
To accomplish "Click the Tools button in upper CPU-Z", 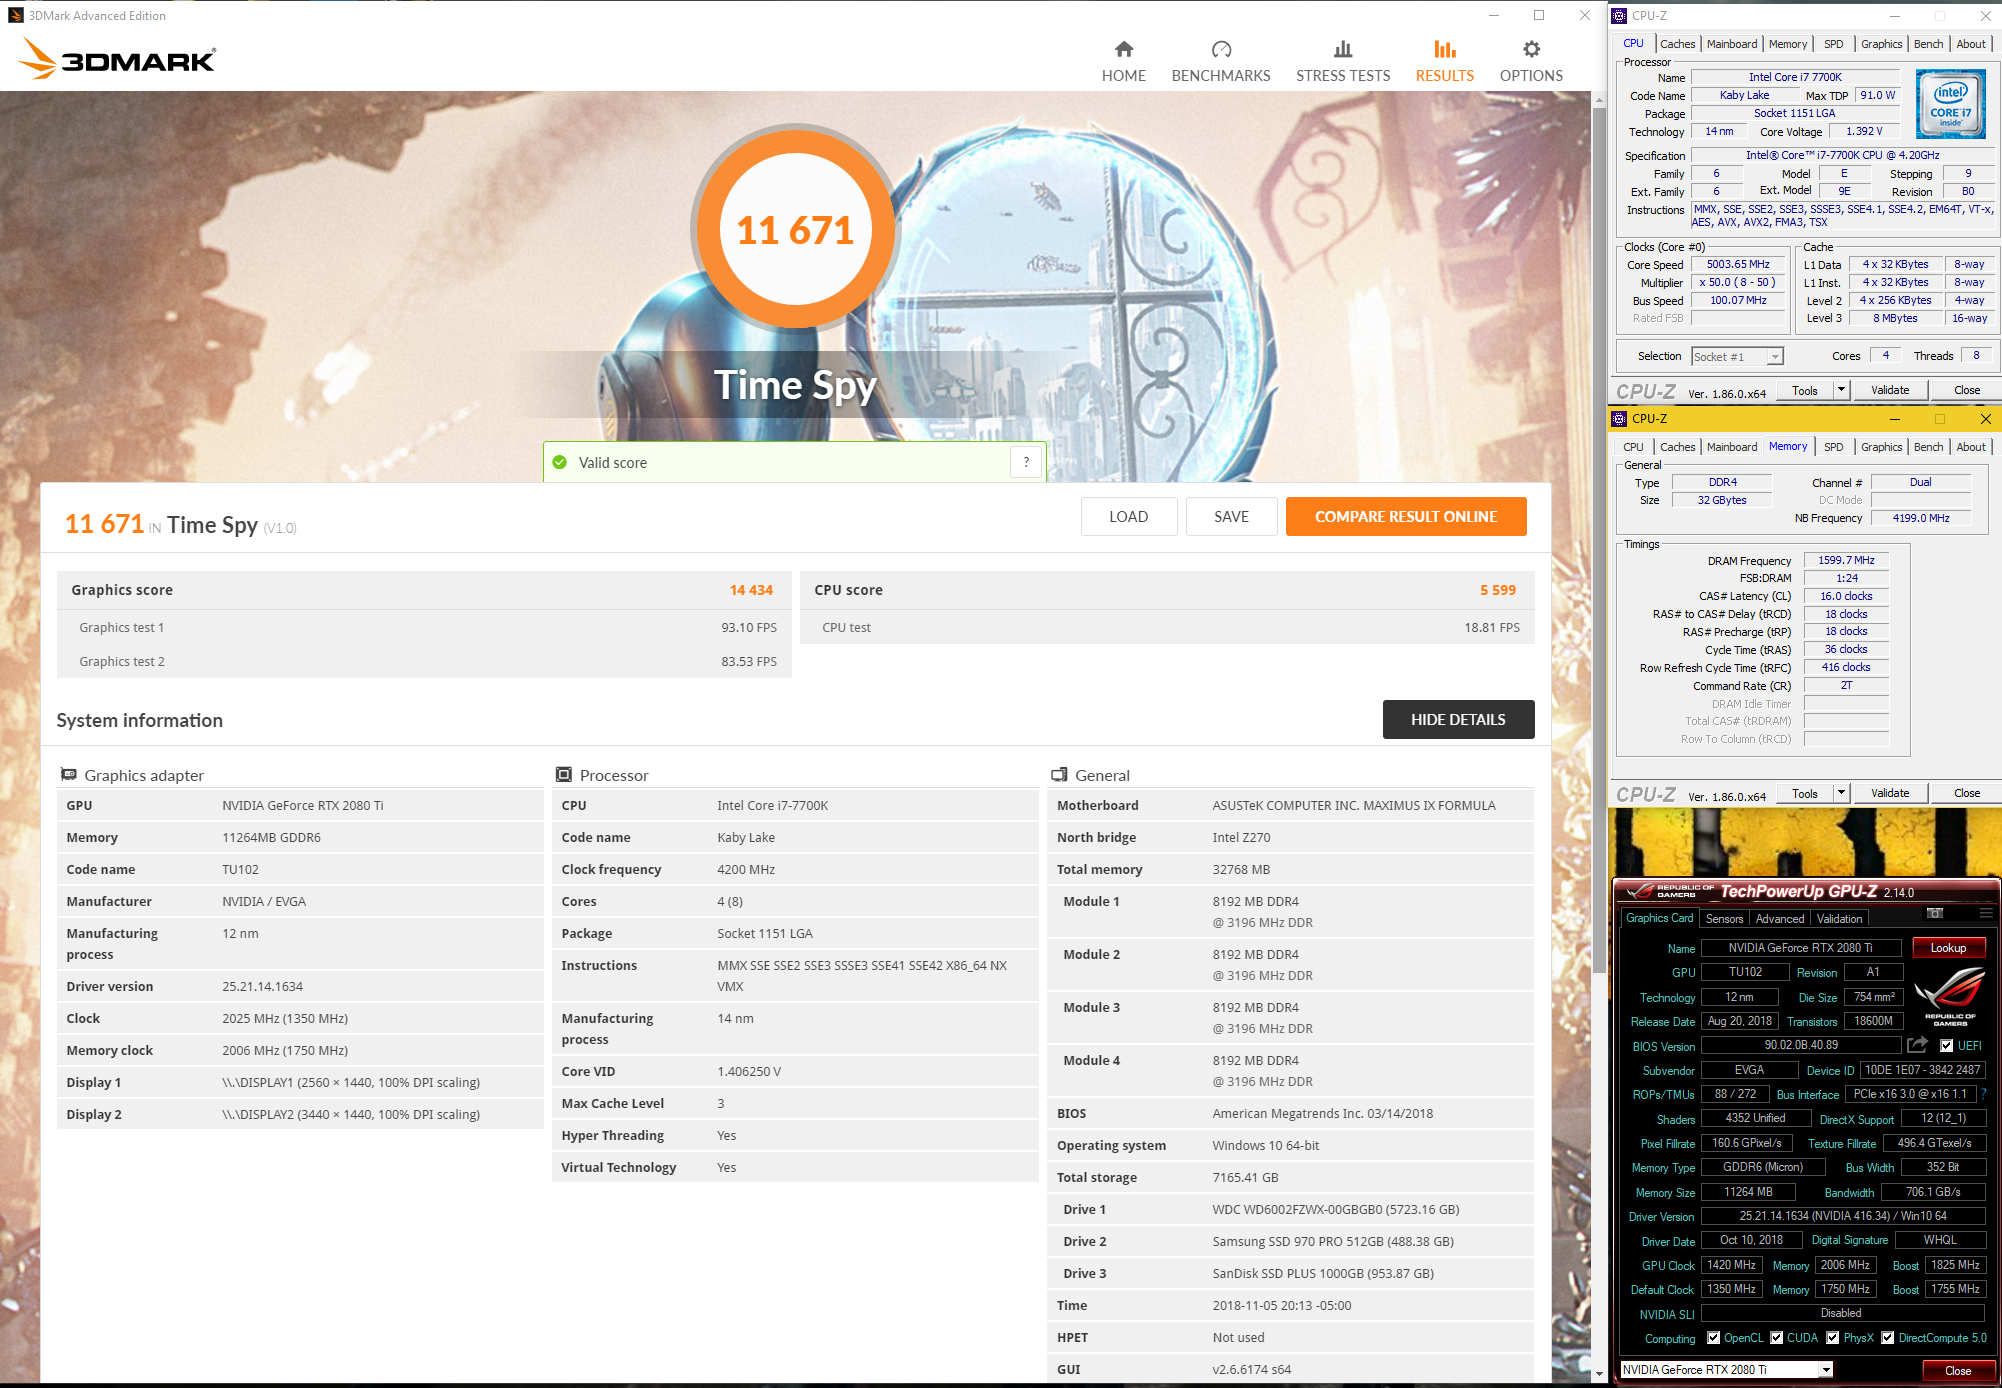I will click(1805, 390).
